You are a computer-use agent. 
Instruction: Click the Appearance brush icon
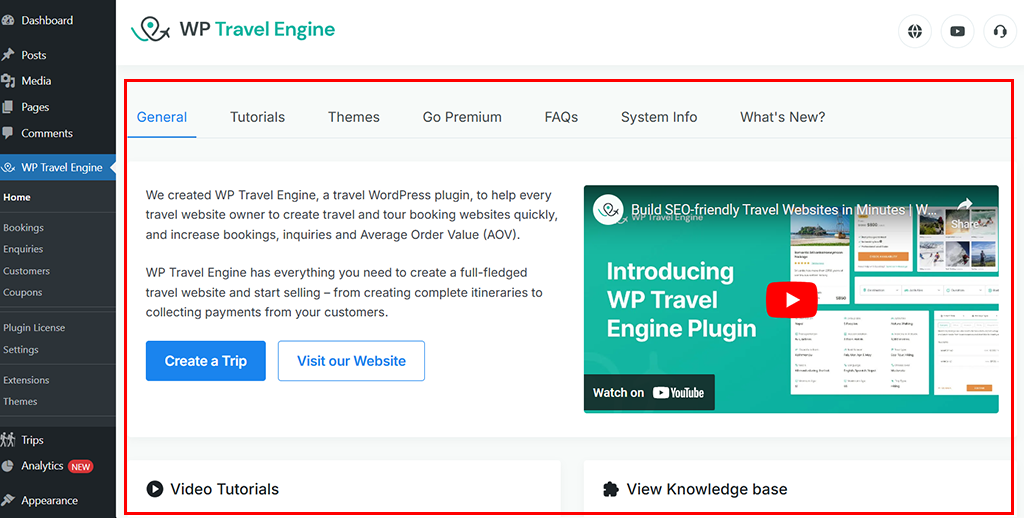tap(8, 500)
